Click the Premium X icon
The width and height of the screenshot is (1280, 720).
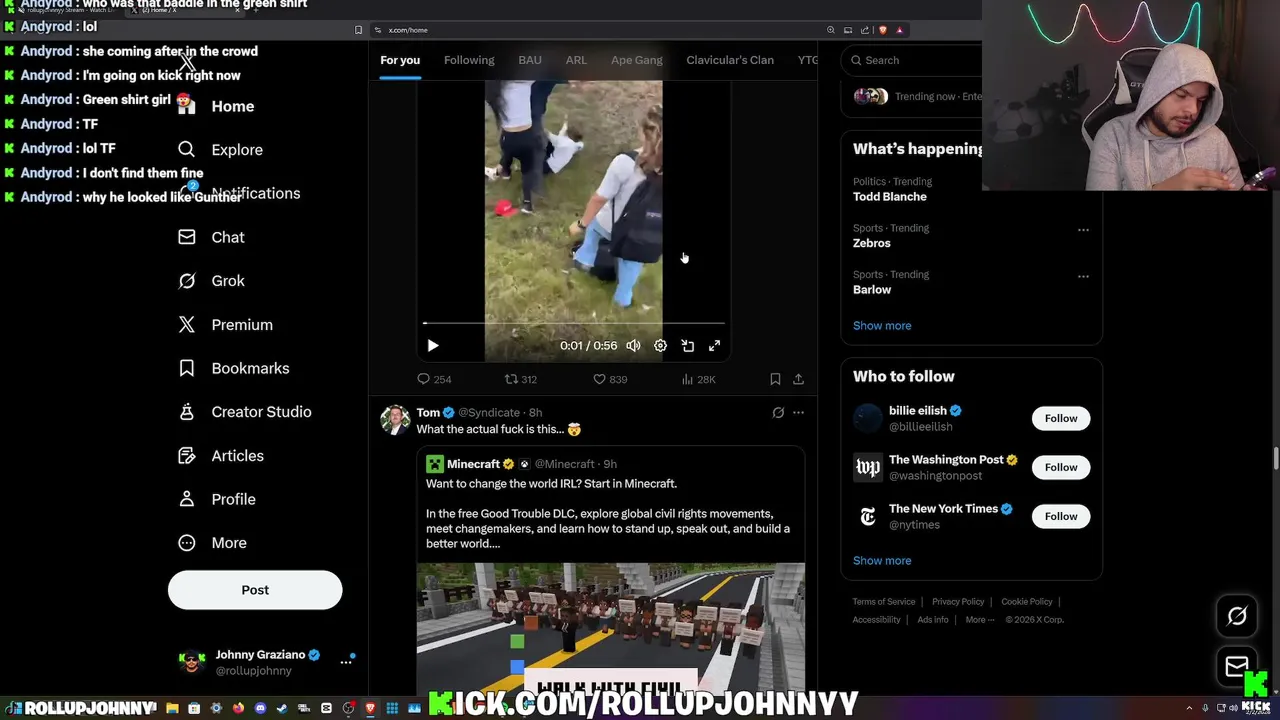click(186, 325)
